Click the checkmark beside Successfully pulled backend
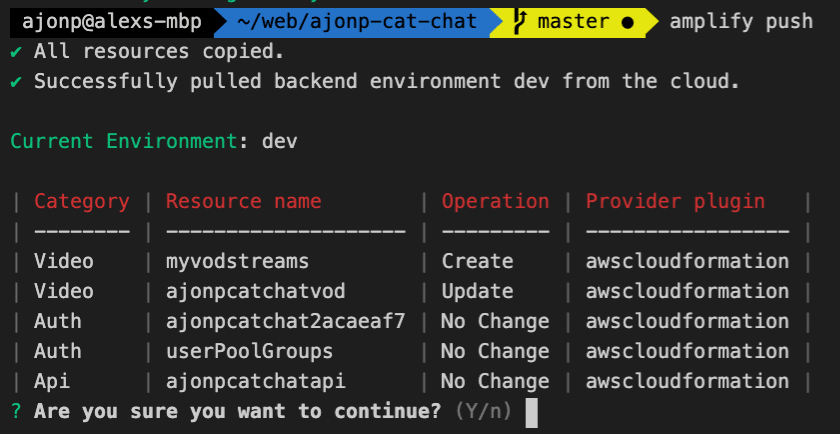 pyautogui.click(x=17, y=82)
